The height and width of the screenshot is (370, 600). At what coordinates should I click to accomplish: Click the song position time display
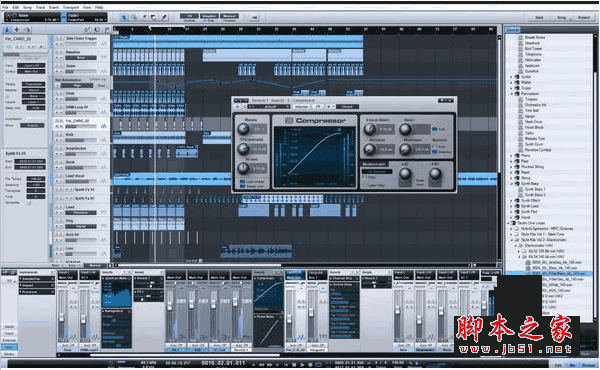tap(223, 363)
